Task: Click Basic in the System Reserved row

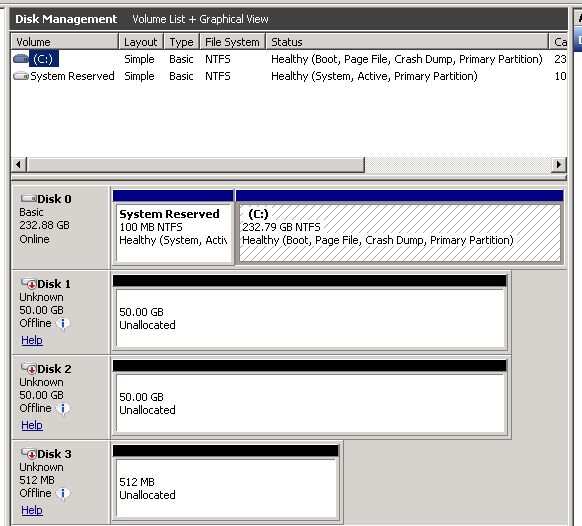Action: pyautogui.click(x=181, y=76)
